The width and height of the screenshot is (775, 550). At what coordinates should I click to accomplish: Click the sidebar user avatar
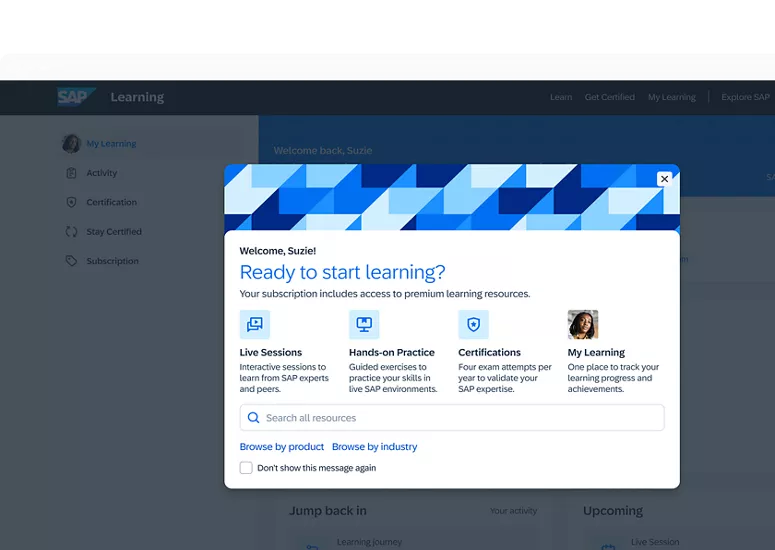71,143
